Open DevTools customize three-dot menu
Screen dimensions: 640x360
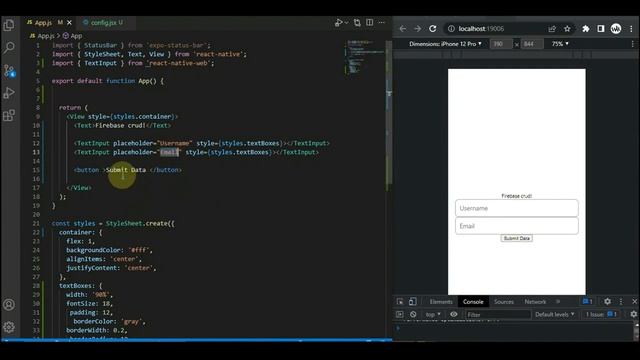(621, 302)
